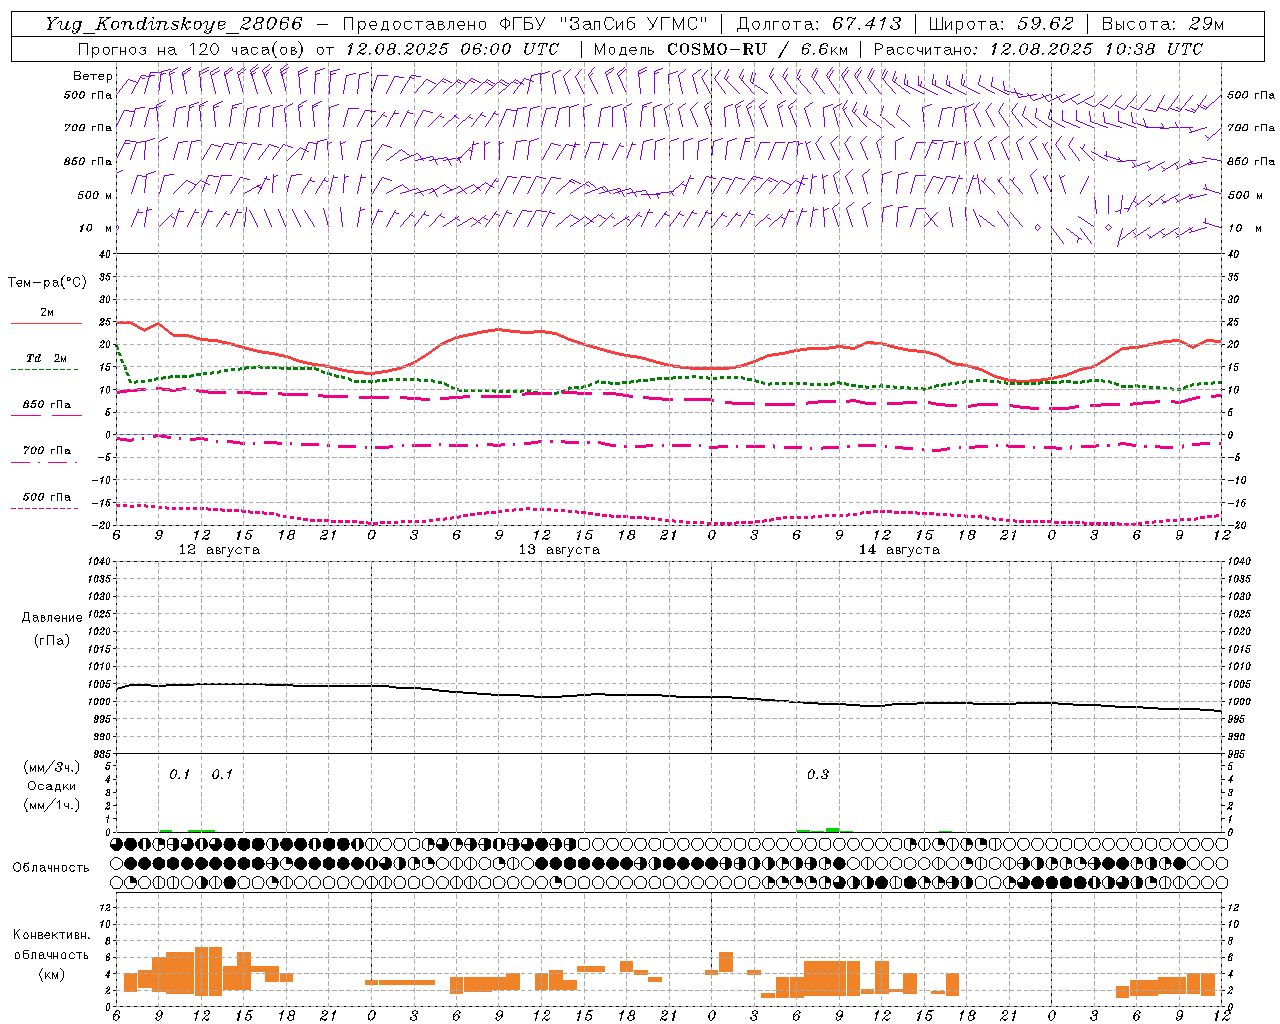1280x1024 pixels.
Task: Select the (мм/3ч.) precipitation unit label
Action: tap(52, 767)
